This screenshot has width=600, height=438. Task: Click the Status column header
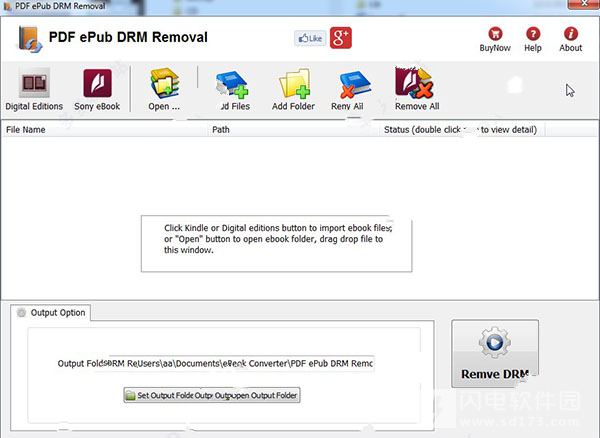462,130
